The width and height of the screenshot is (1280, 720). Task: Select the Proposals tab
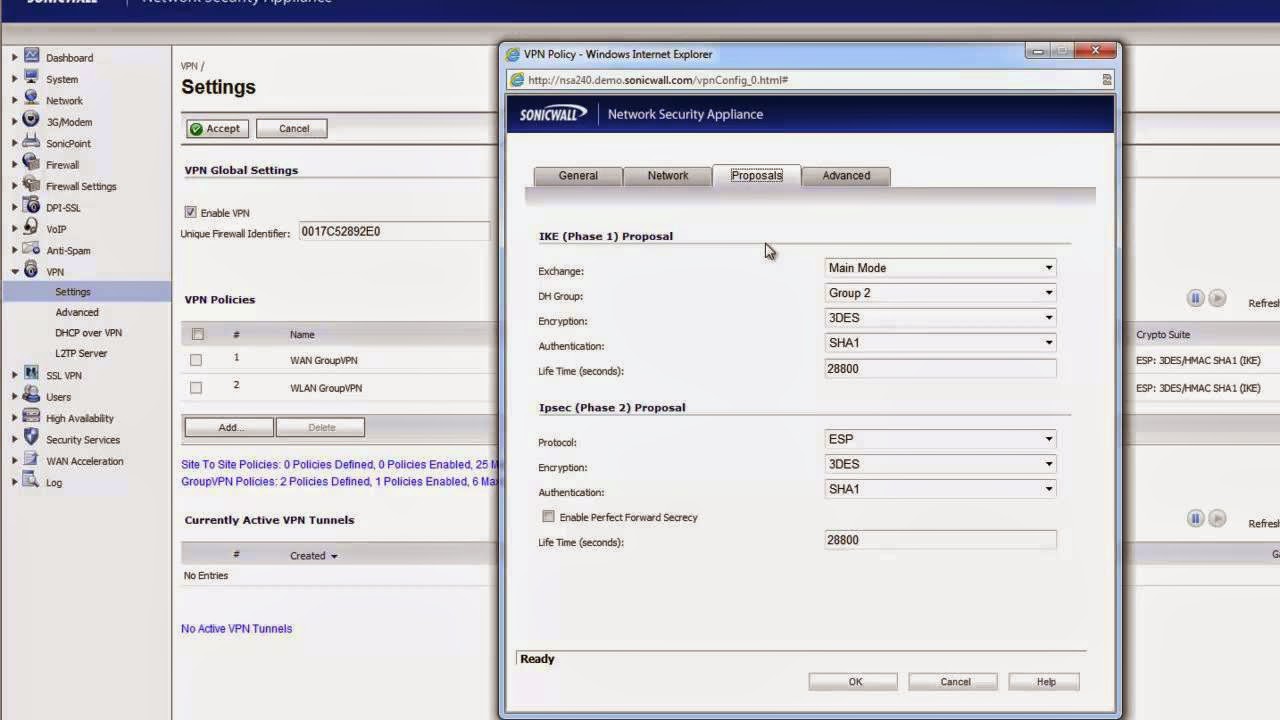click(757, 175)
